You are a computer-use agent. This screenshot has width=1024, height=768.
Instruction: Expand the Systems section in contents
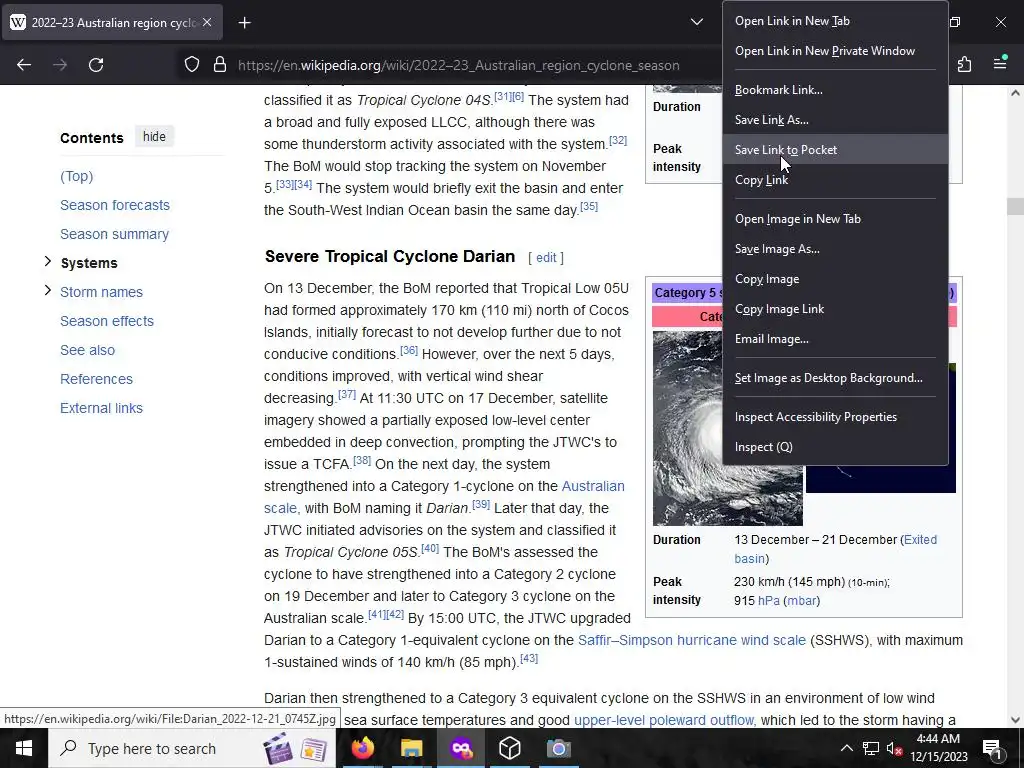[x=47, y=262]
